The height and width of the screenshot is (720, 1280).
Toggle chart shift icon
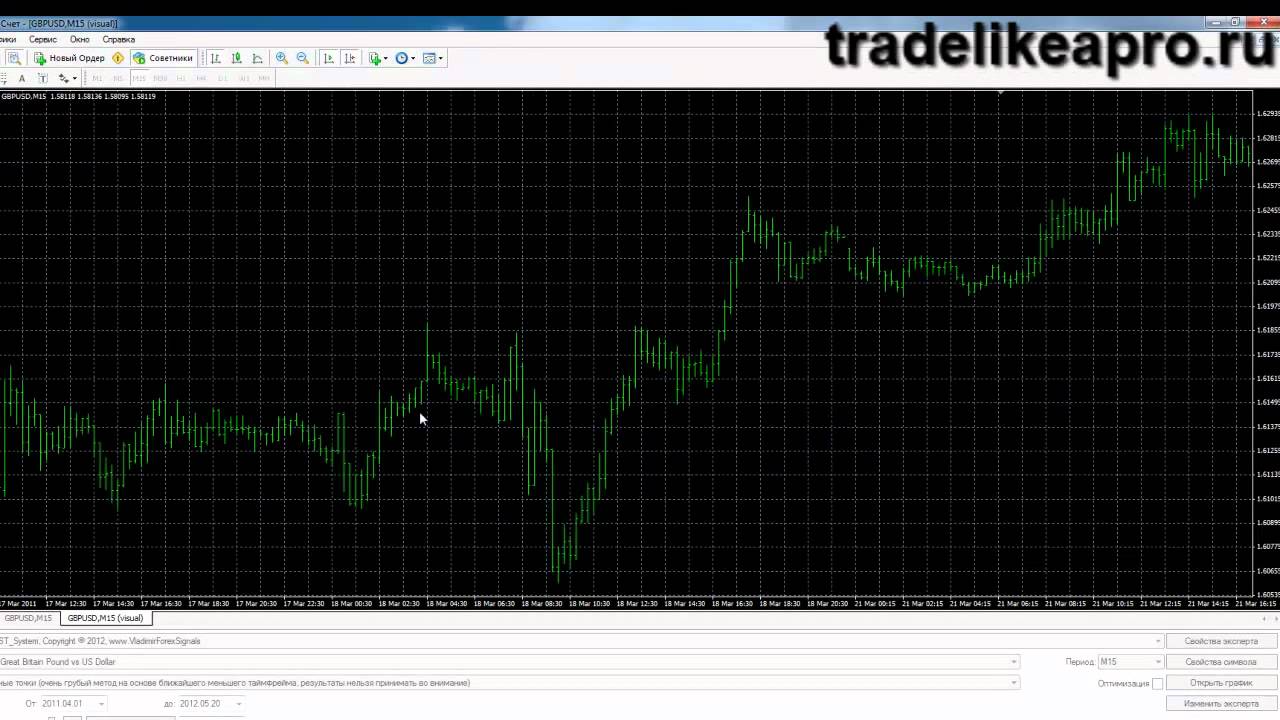(x=349, y=58)
